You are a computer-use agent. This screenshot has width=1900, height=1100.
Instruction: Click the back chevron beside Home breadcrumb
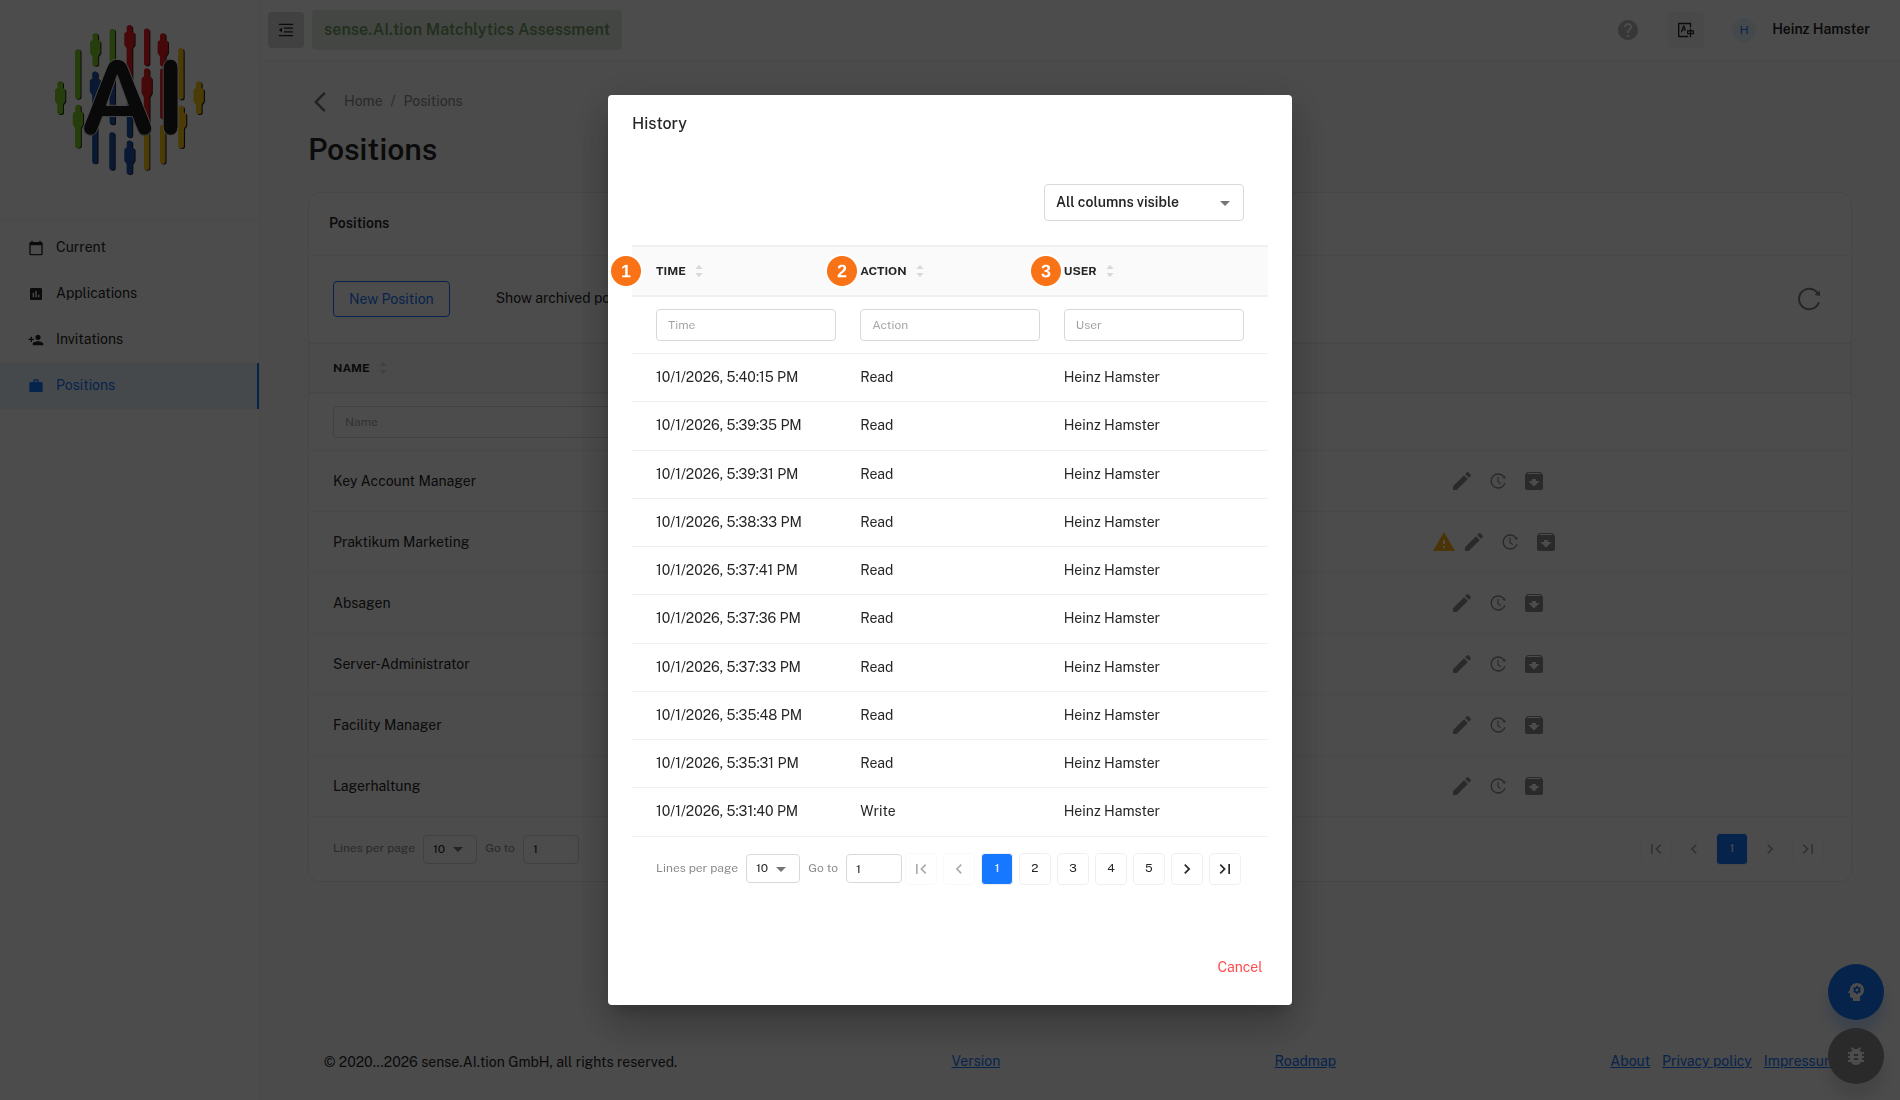(320, 101)
